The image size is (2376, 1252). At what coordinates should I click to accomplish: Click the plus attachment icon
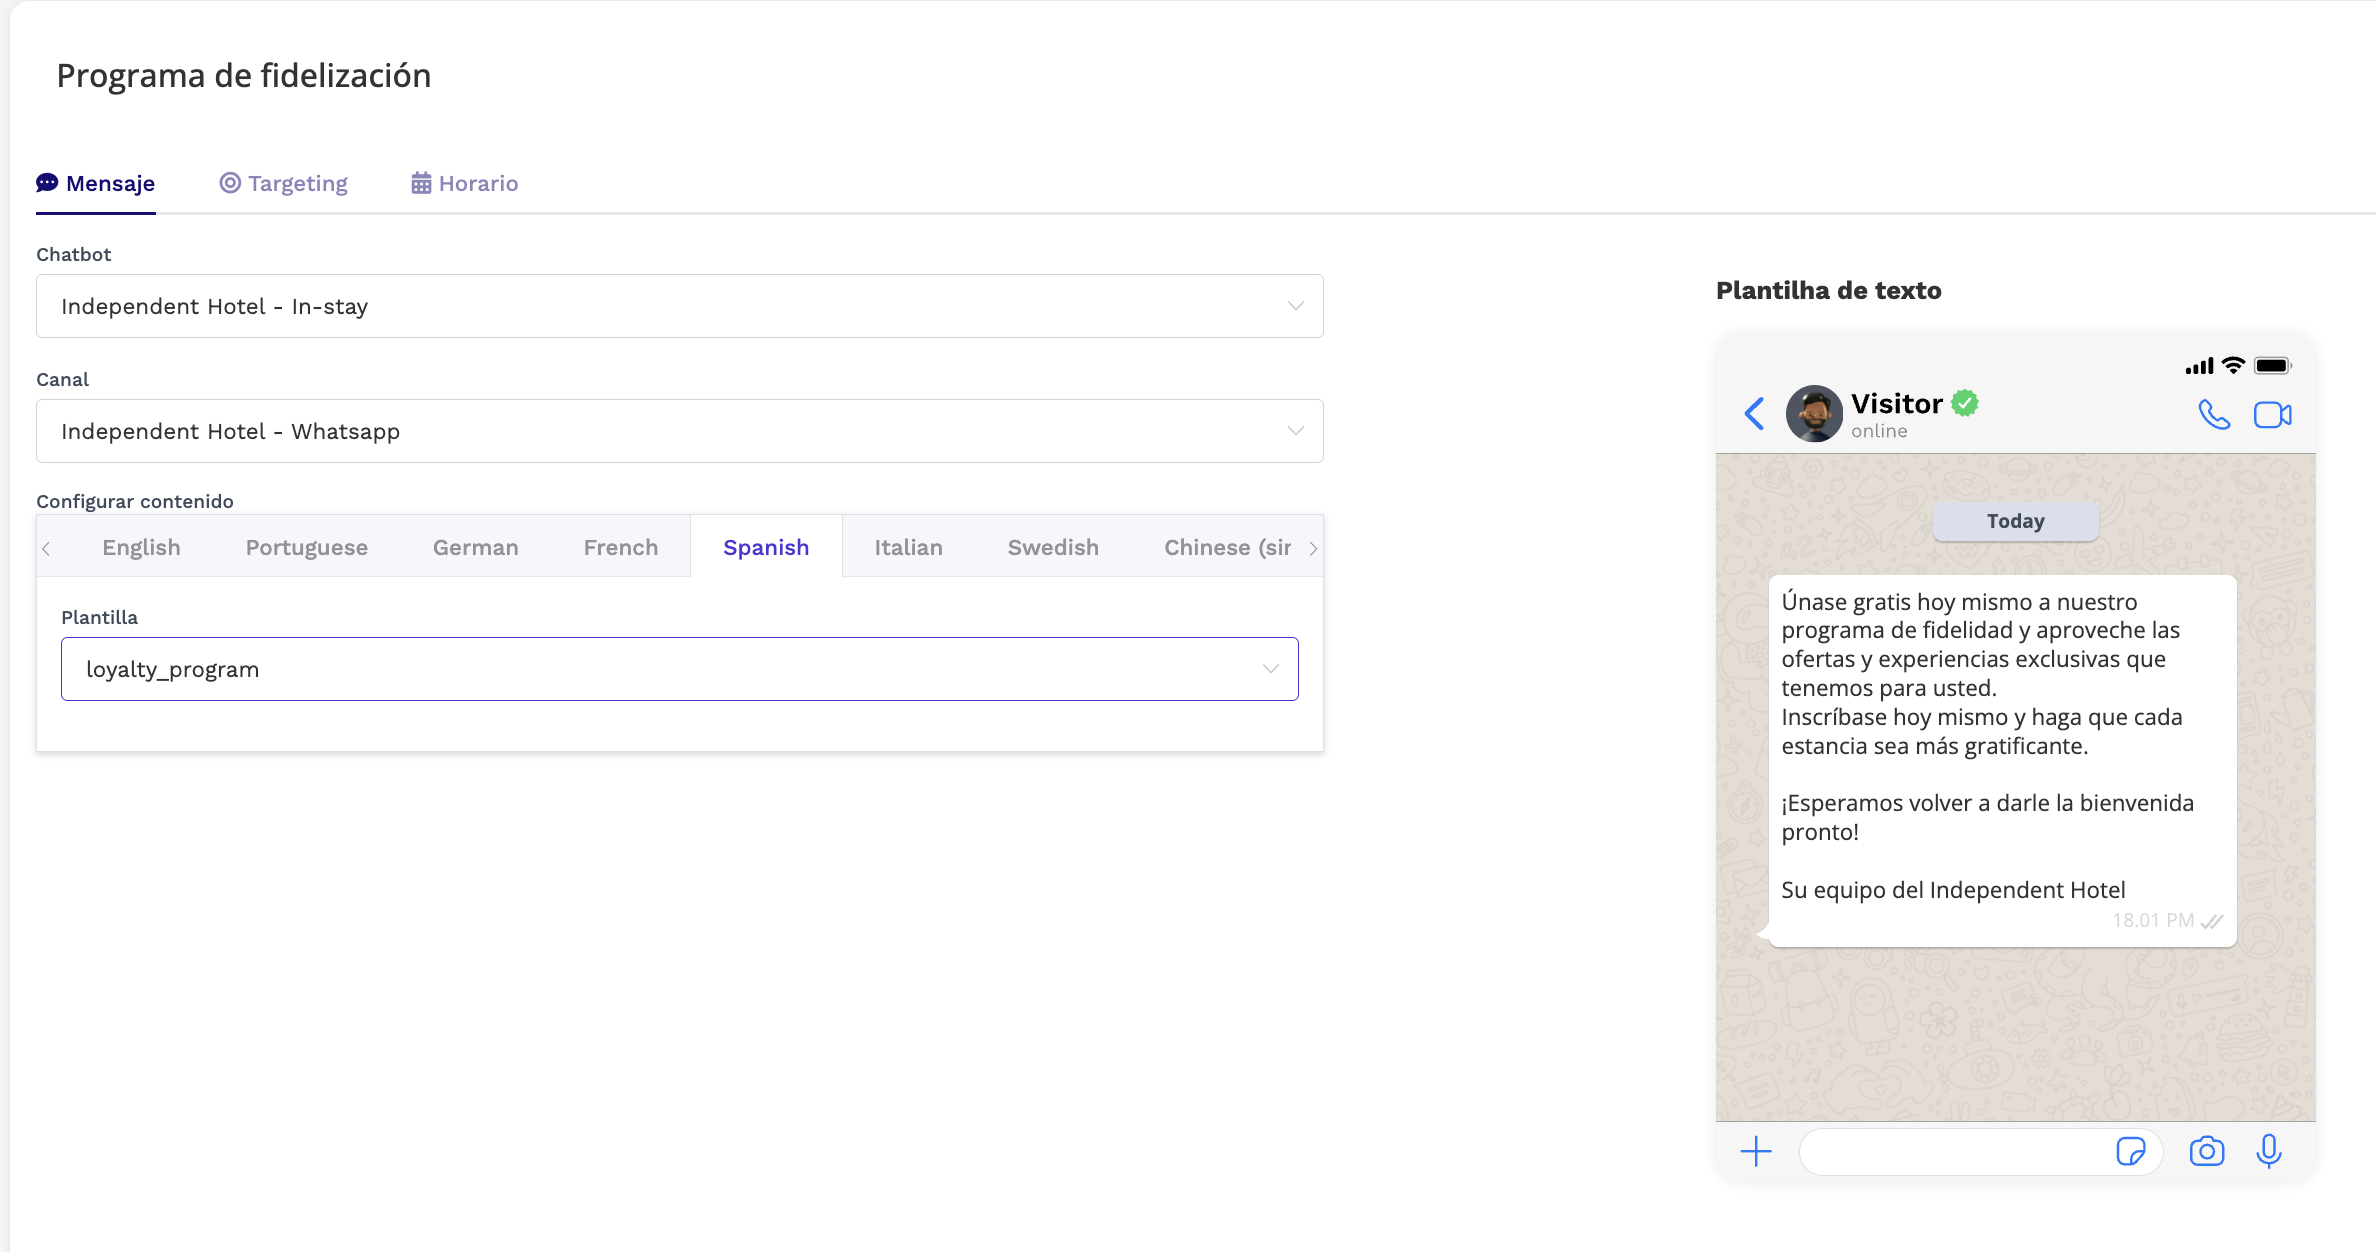(1756, 1152)
